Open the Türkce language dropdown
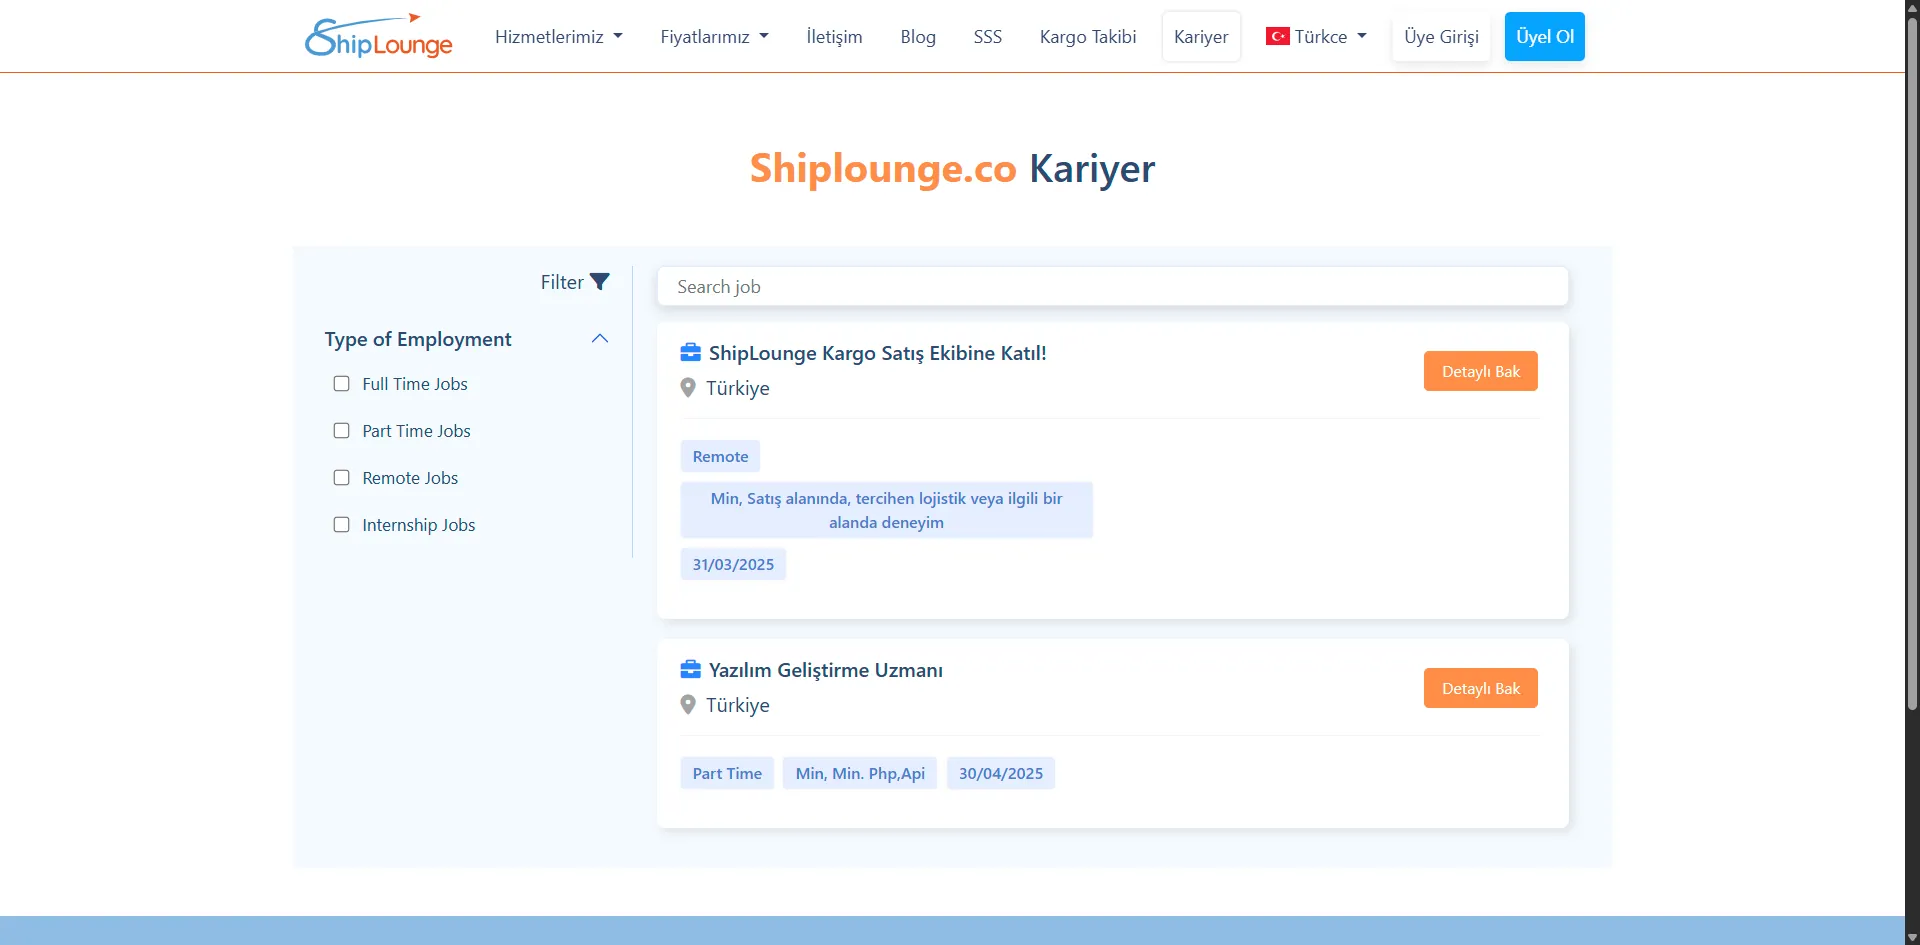Viewport: 1920px width, 945px height. coord(1316,37)
